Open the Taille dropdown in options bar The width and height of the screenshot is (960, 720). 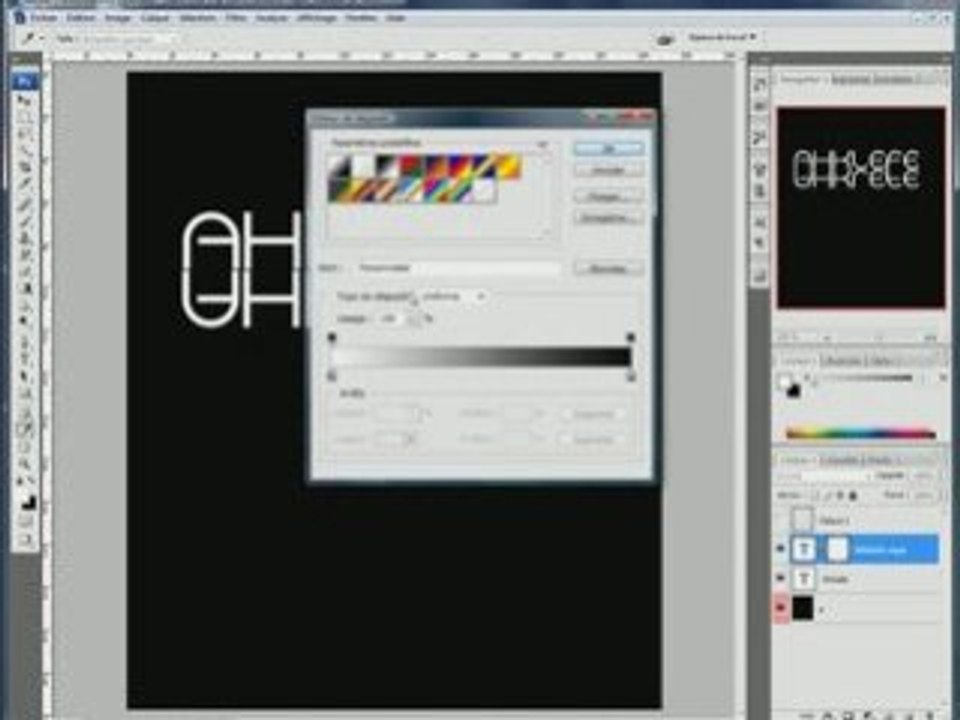[129, 39]
